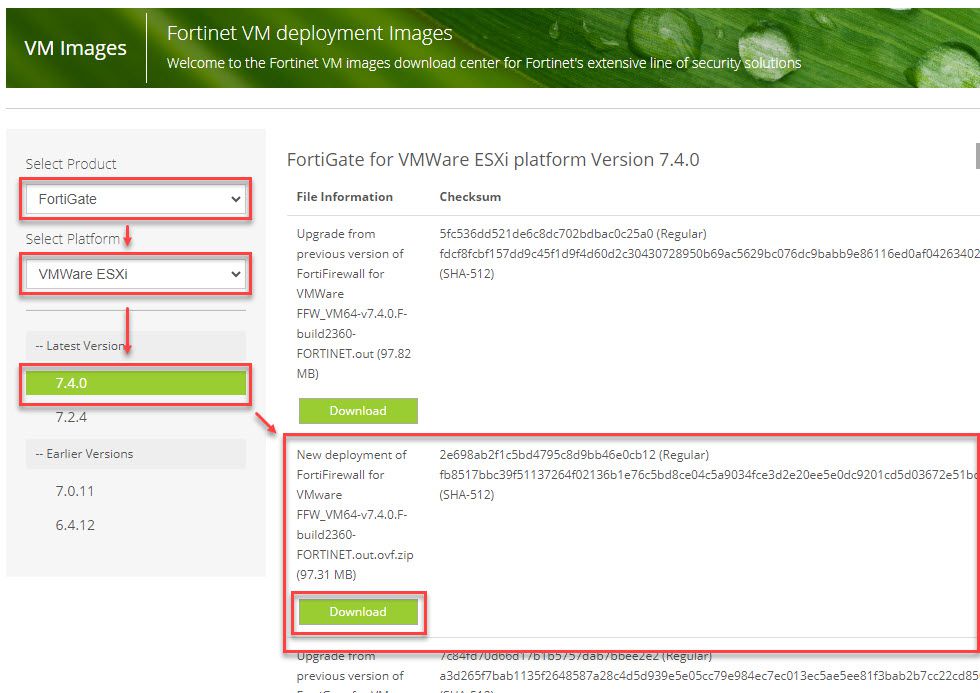The image size is (980, 693).
Task: Choose earlier version 6.4.12
Action: pos(75,526)
